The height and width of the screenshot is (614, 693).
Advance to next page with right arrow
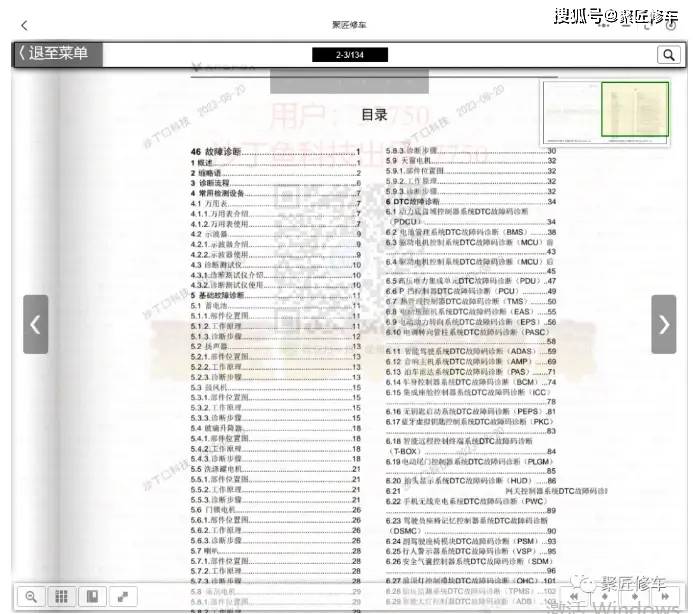[x=663, y=324]
